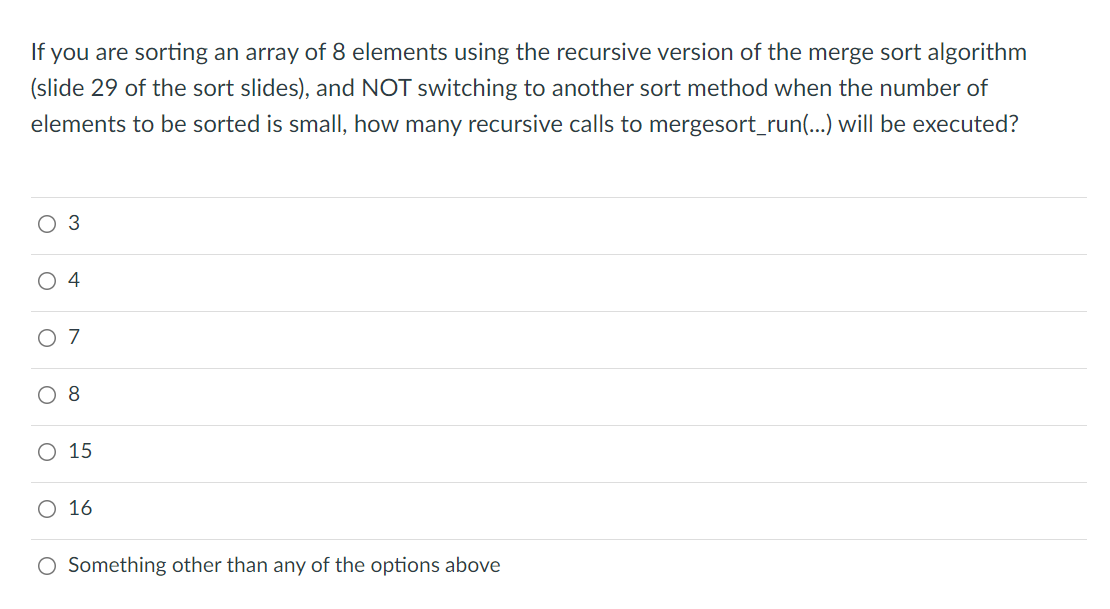Click the answer label text '4'
The width and height of the screenshot is (1110, 609).
(x=74, y=280)
